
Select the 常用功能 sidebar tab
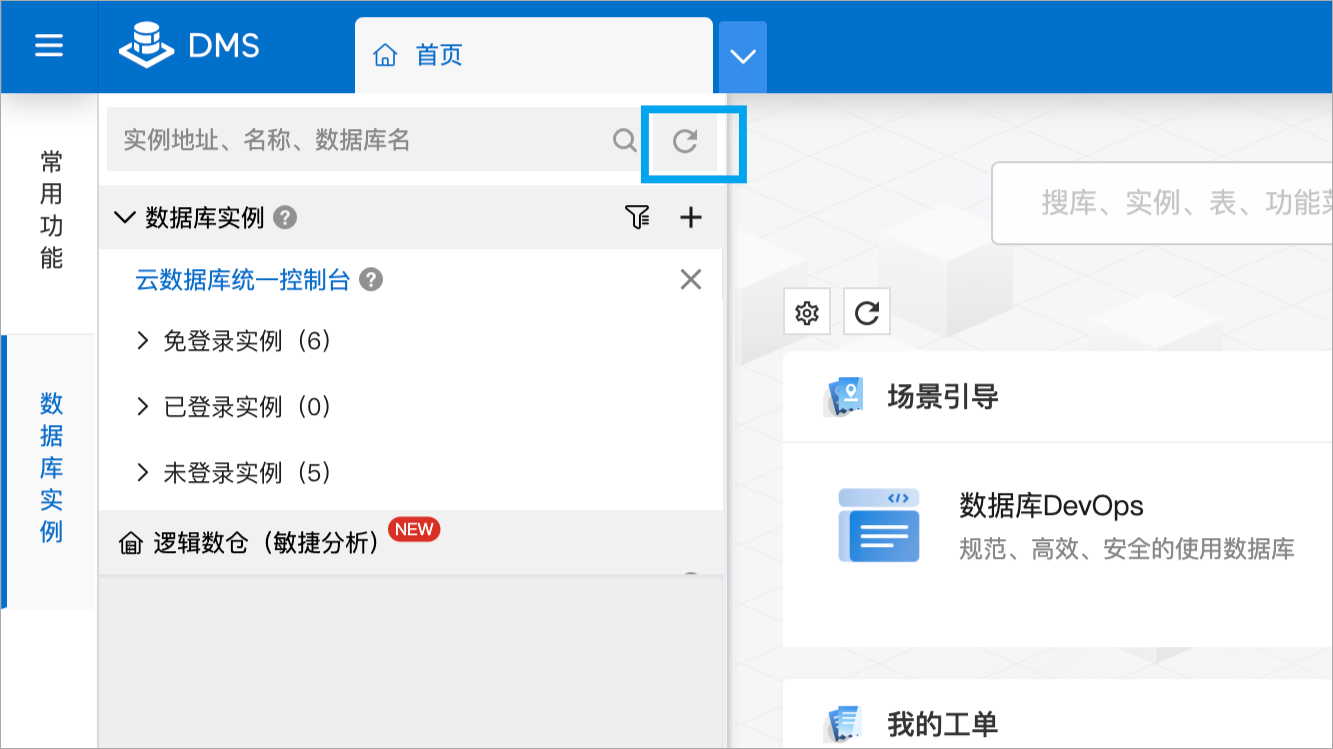[52, 211]
